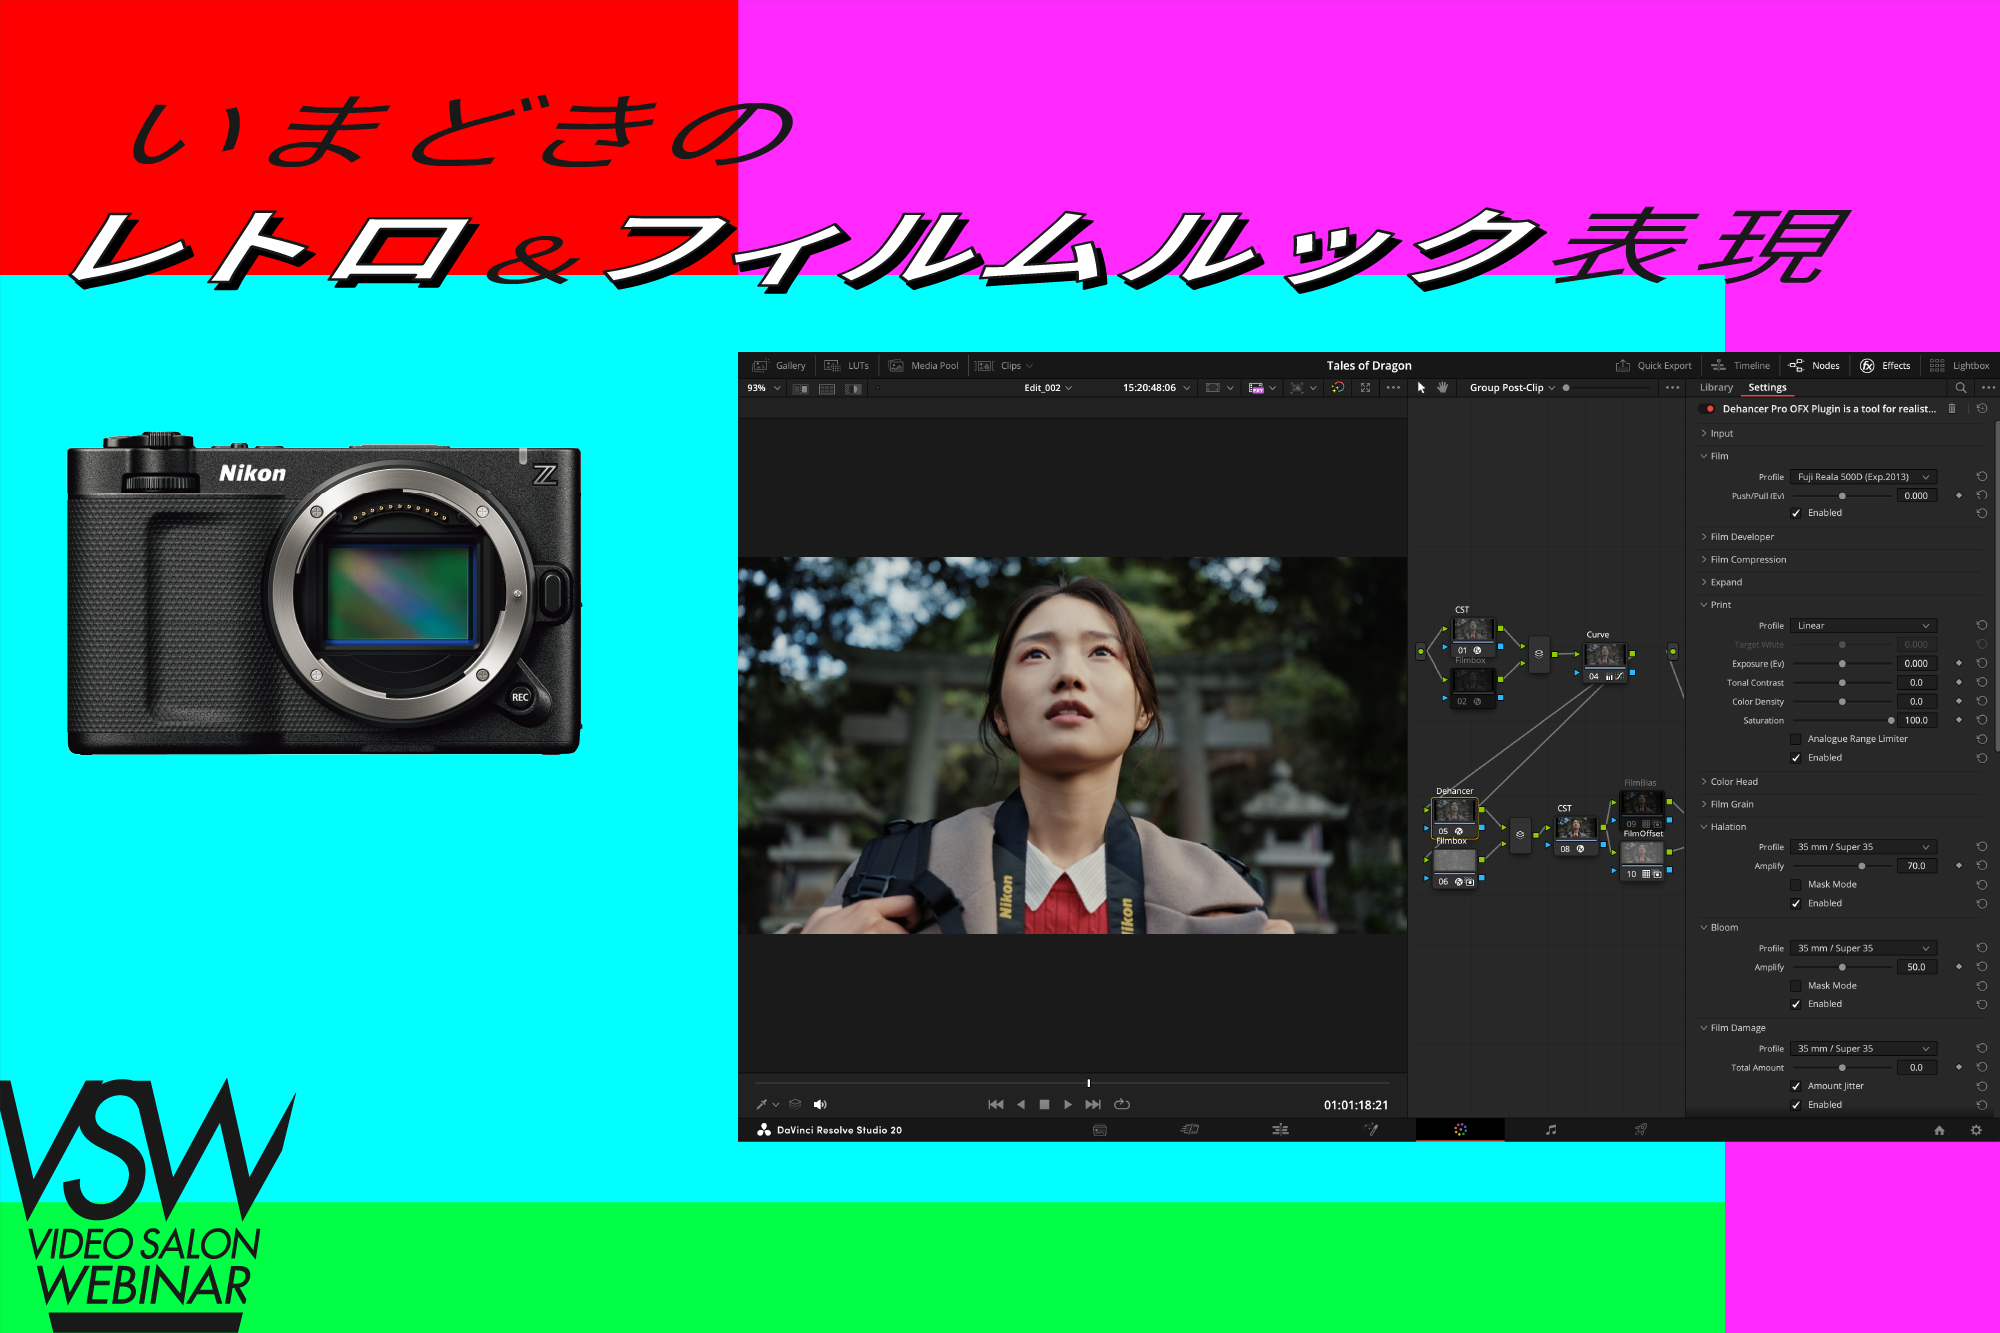Open the Film Profile dropdown showing Fuji Reala 500D
Image resolution: width=2000 pixels, height=1333 pixels.
1865,477
